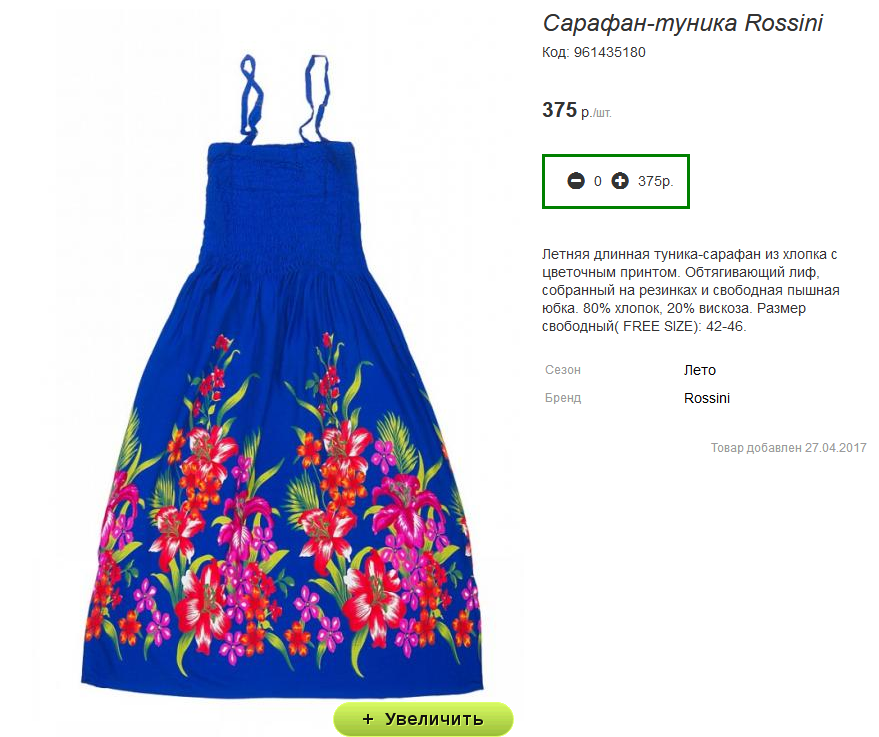Click the Rossini brand value

(x=707, y=398)
